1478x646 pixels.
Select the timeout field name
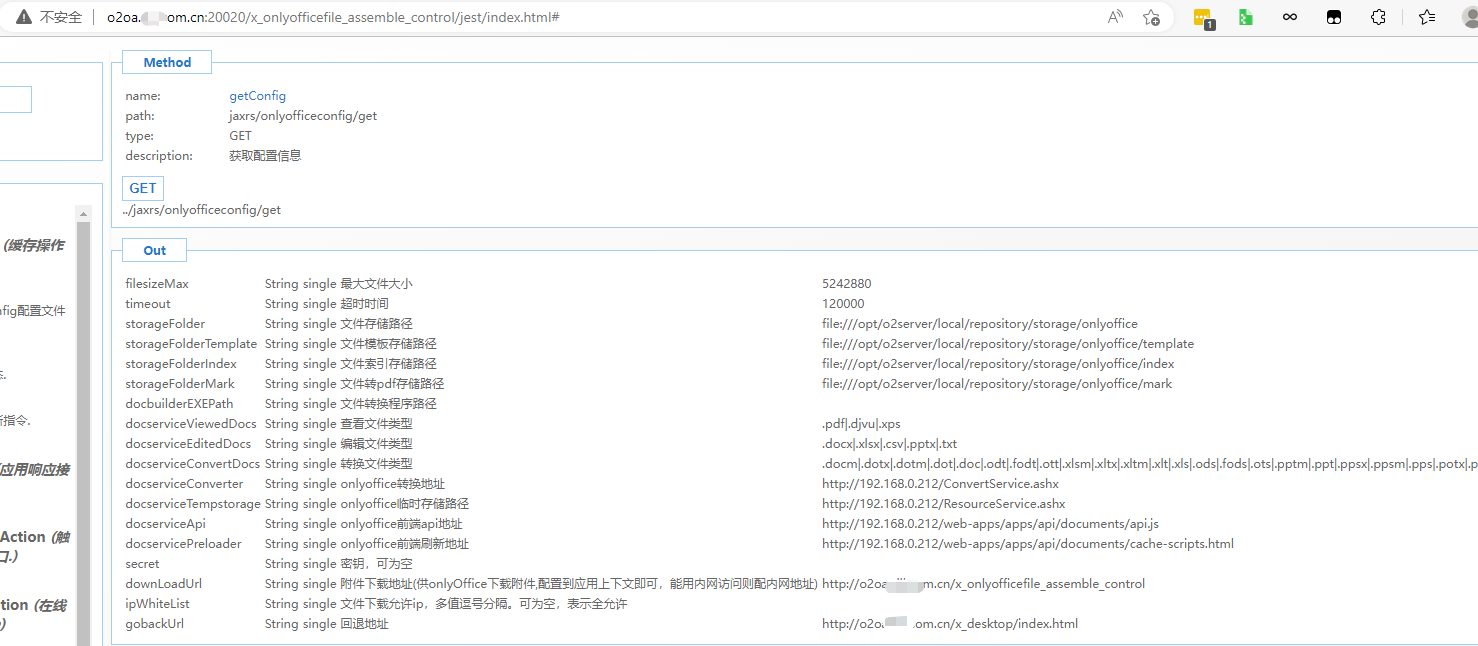148,304
